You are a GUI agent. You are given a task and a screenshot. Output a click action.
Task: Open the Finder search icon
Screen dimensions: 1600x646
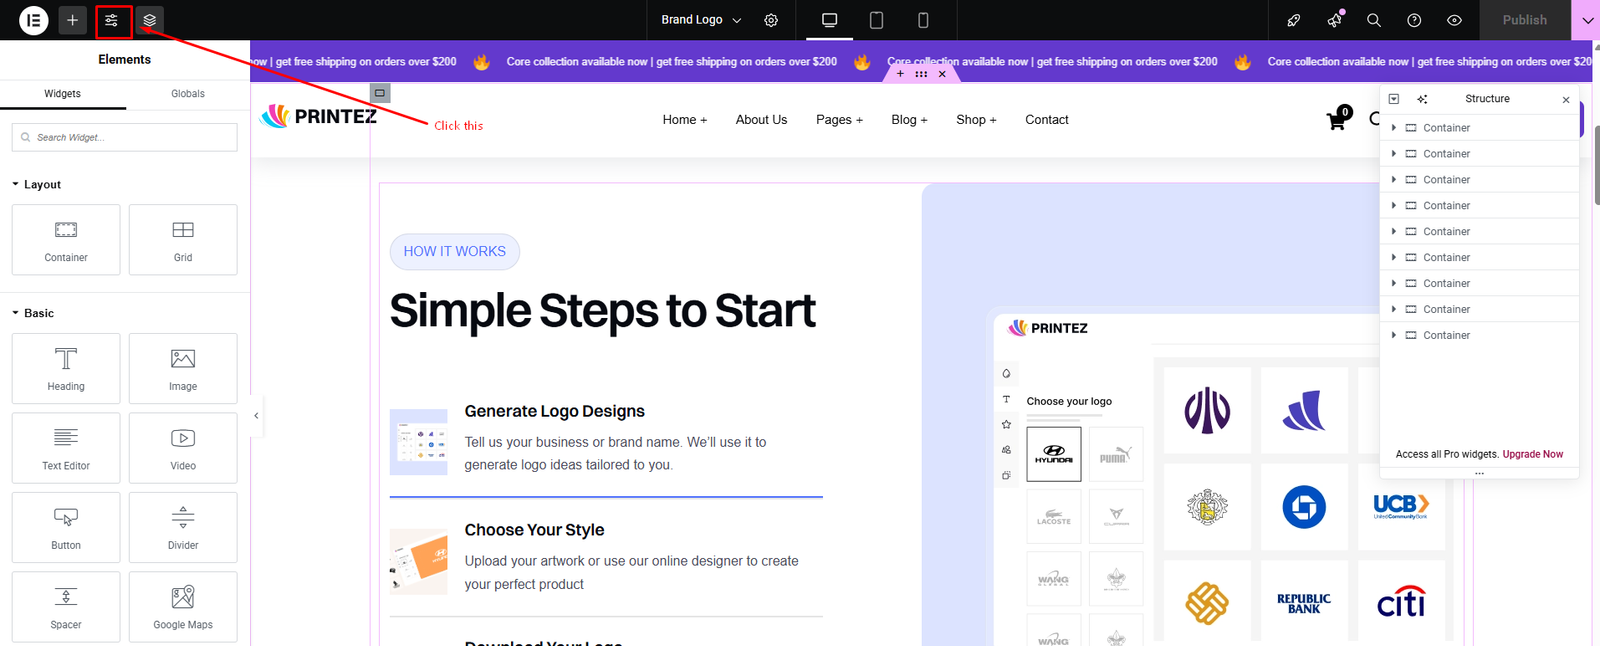pos(1374,20)
